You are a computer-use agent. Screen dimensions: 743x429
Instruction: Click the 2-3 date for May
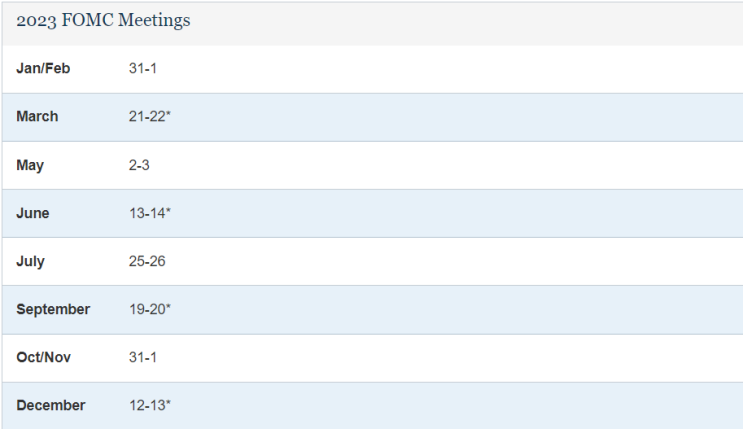tap(139, 165)
